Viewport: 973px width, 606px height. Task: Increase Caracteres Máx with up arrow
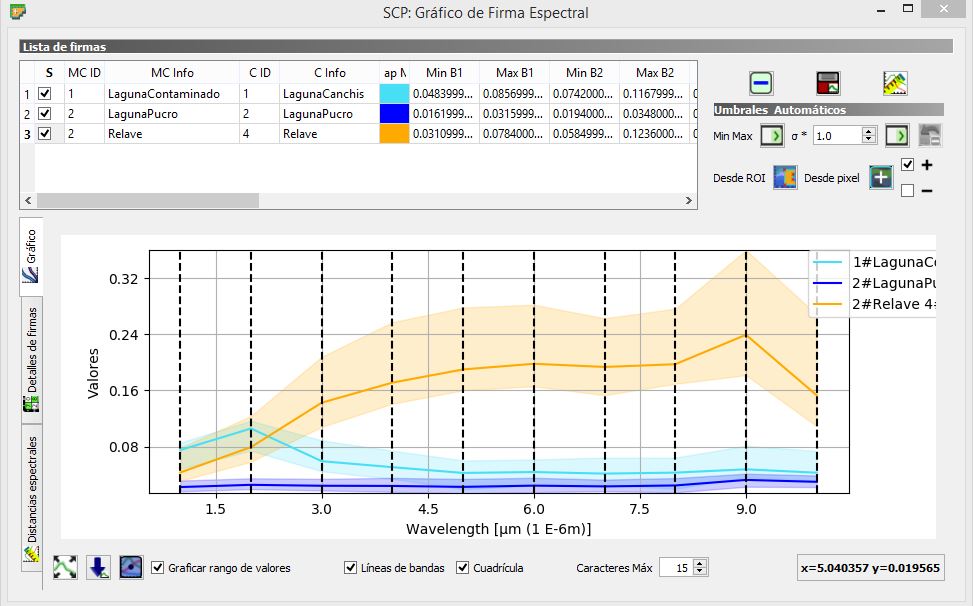click(x=700, y=563)
